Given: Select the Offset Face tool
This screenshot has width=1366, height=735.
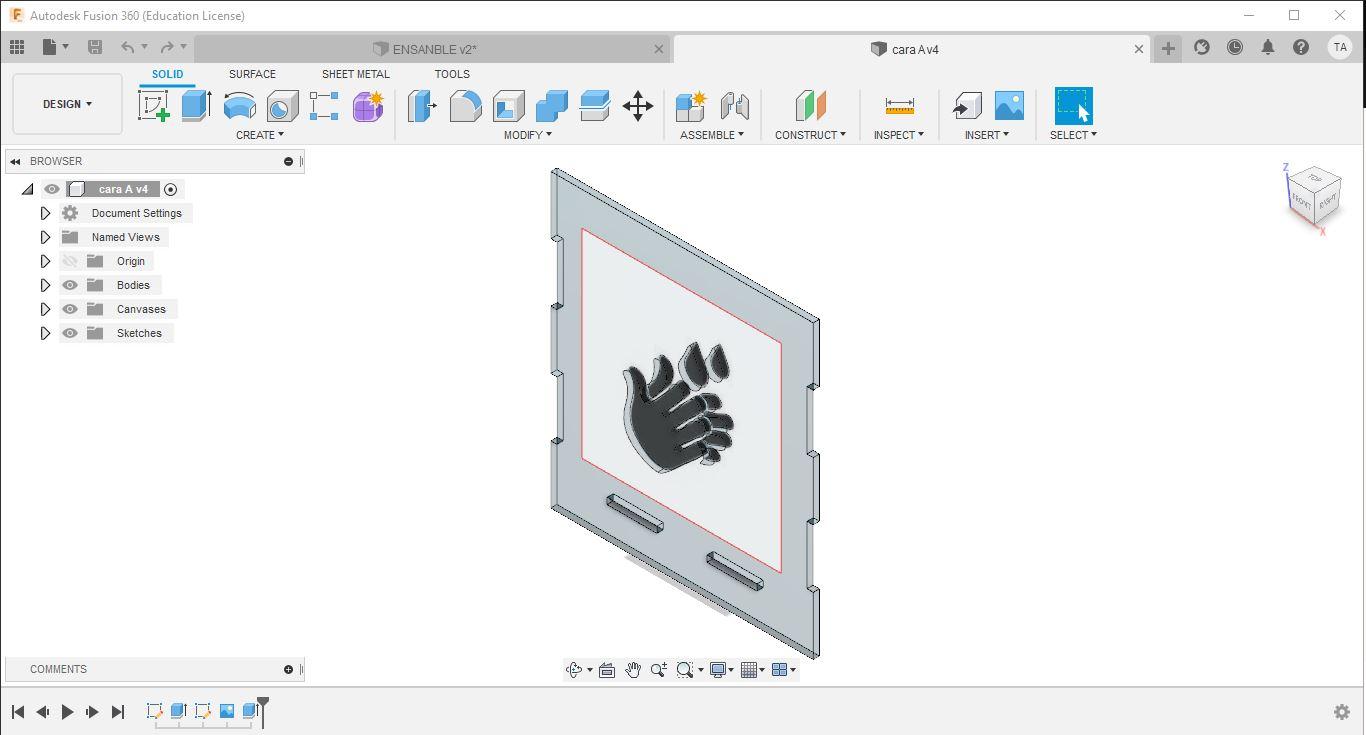Looking at the screenshot, I should point(594,106).
